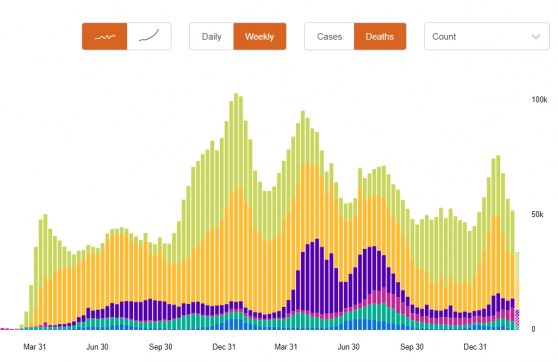Screen dimensions: 558x362
Task: Select the wavy-line new counts chart icon
Action: pyautogui.click(x=105, y=37)
